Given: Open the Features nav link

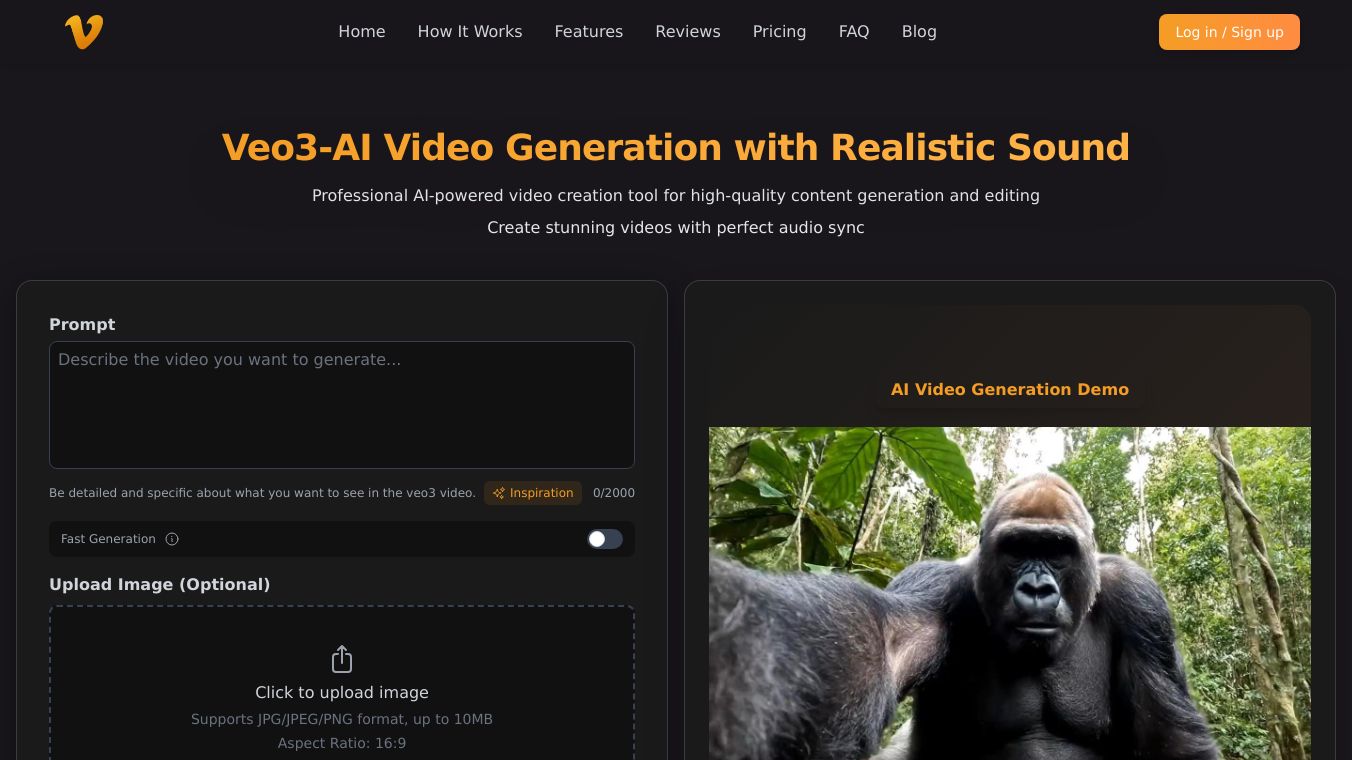Looking at the screenshot, I should pos(589,32).
